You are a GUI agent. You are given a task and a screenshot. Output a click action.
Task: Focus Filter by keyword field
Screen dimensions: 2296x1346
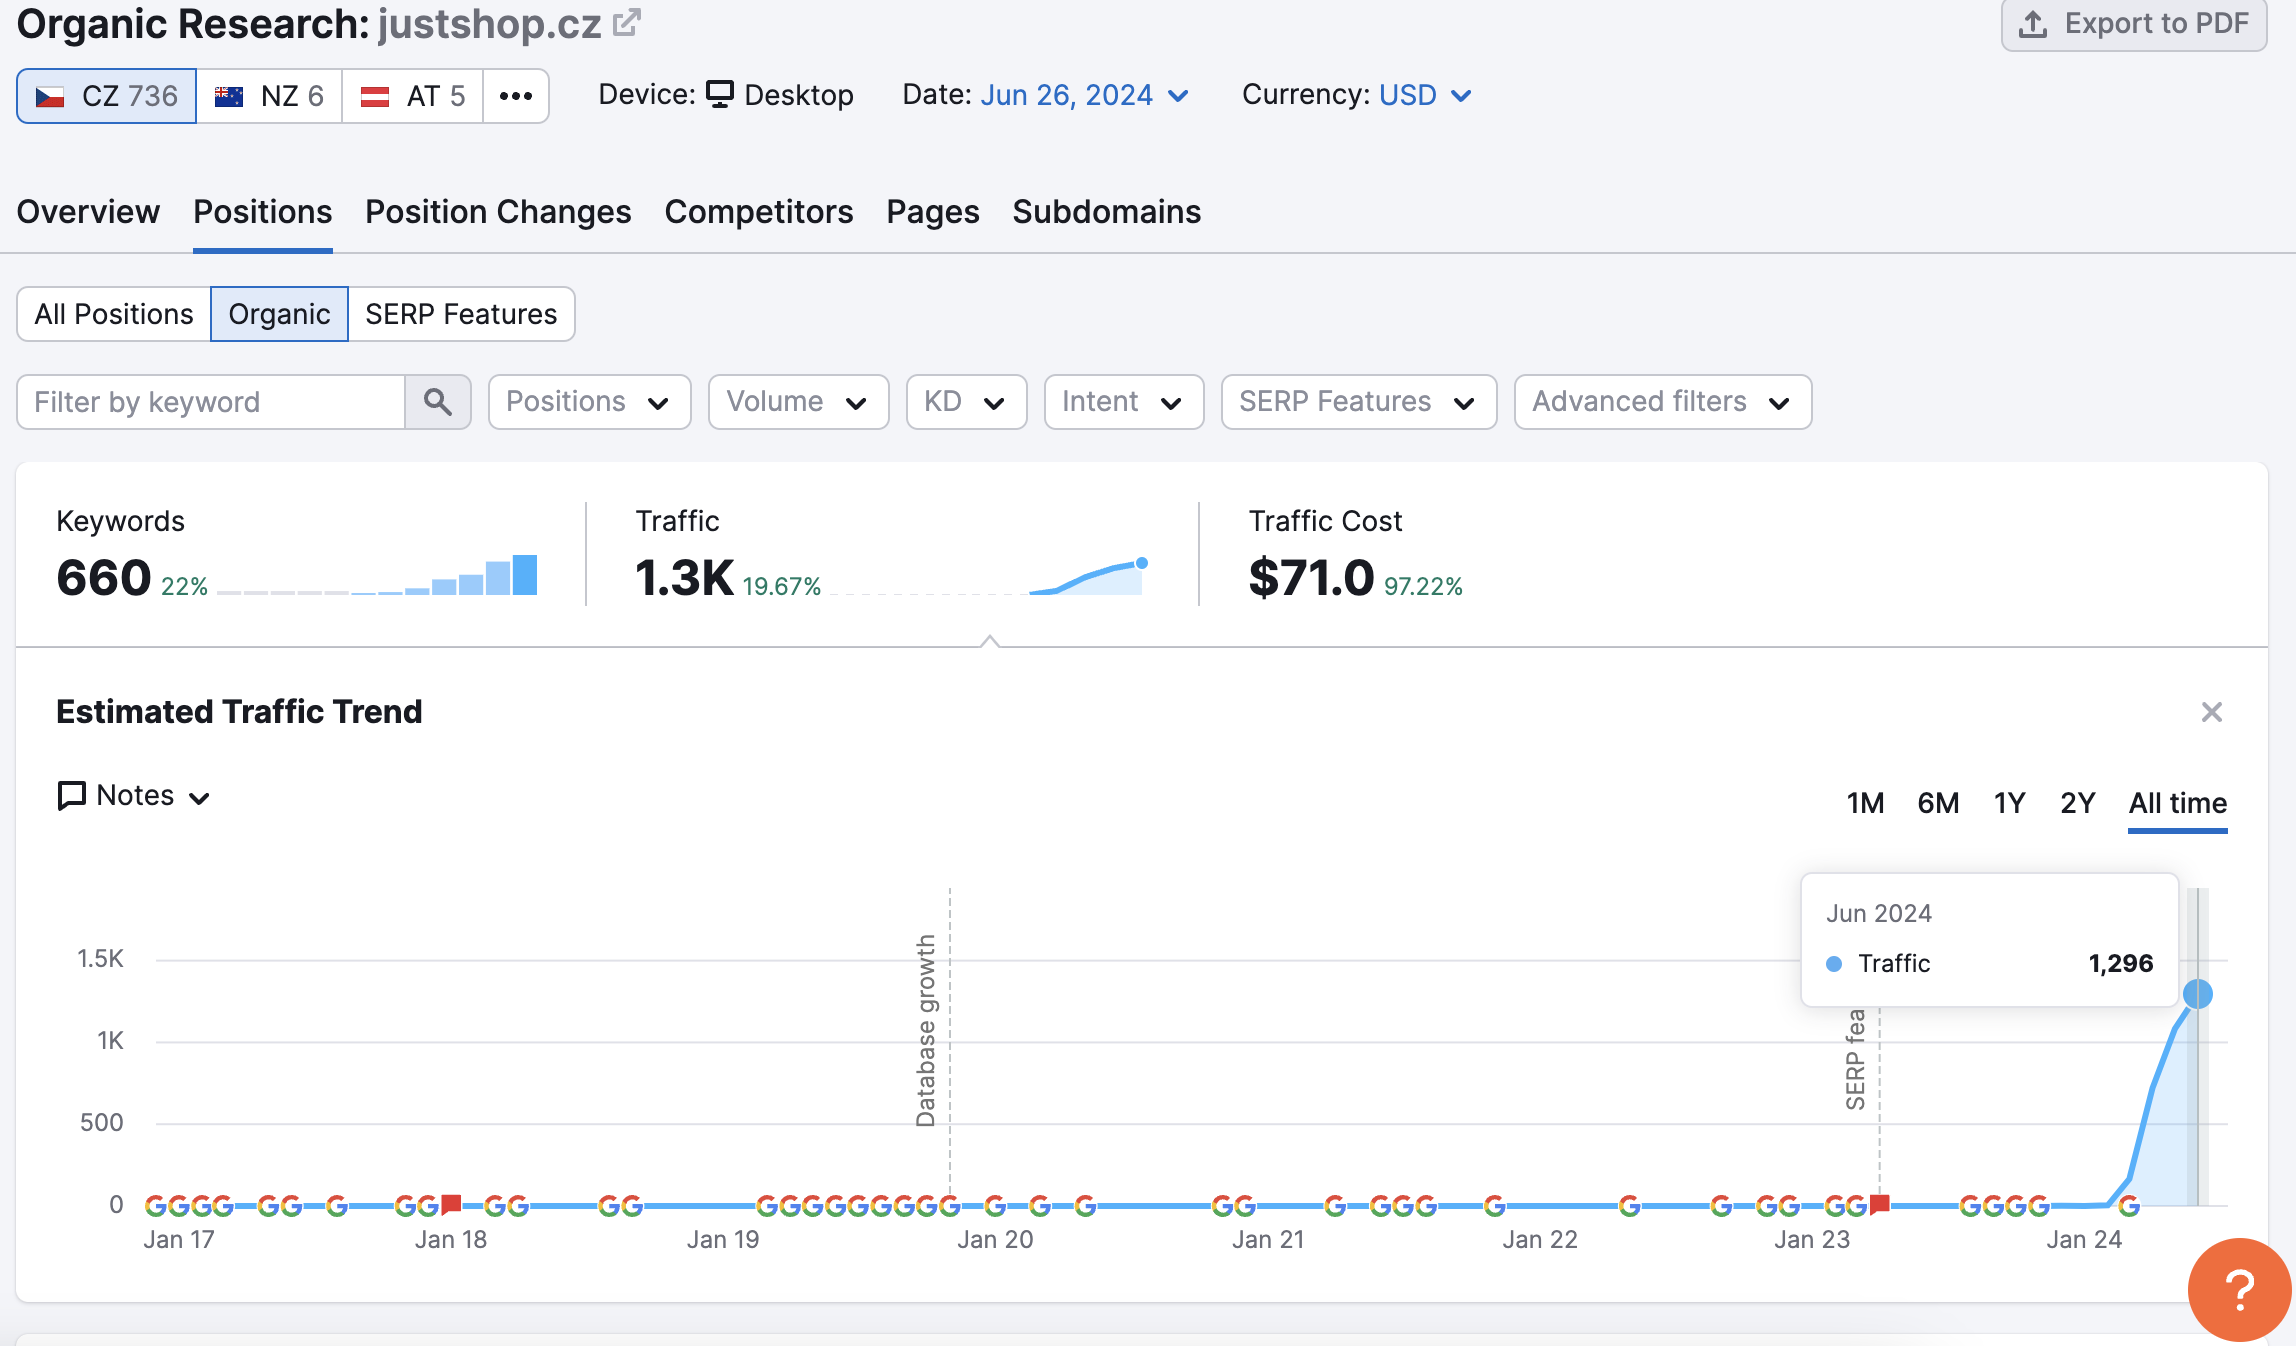click(x=211, y=402)
